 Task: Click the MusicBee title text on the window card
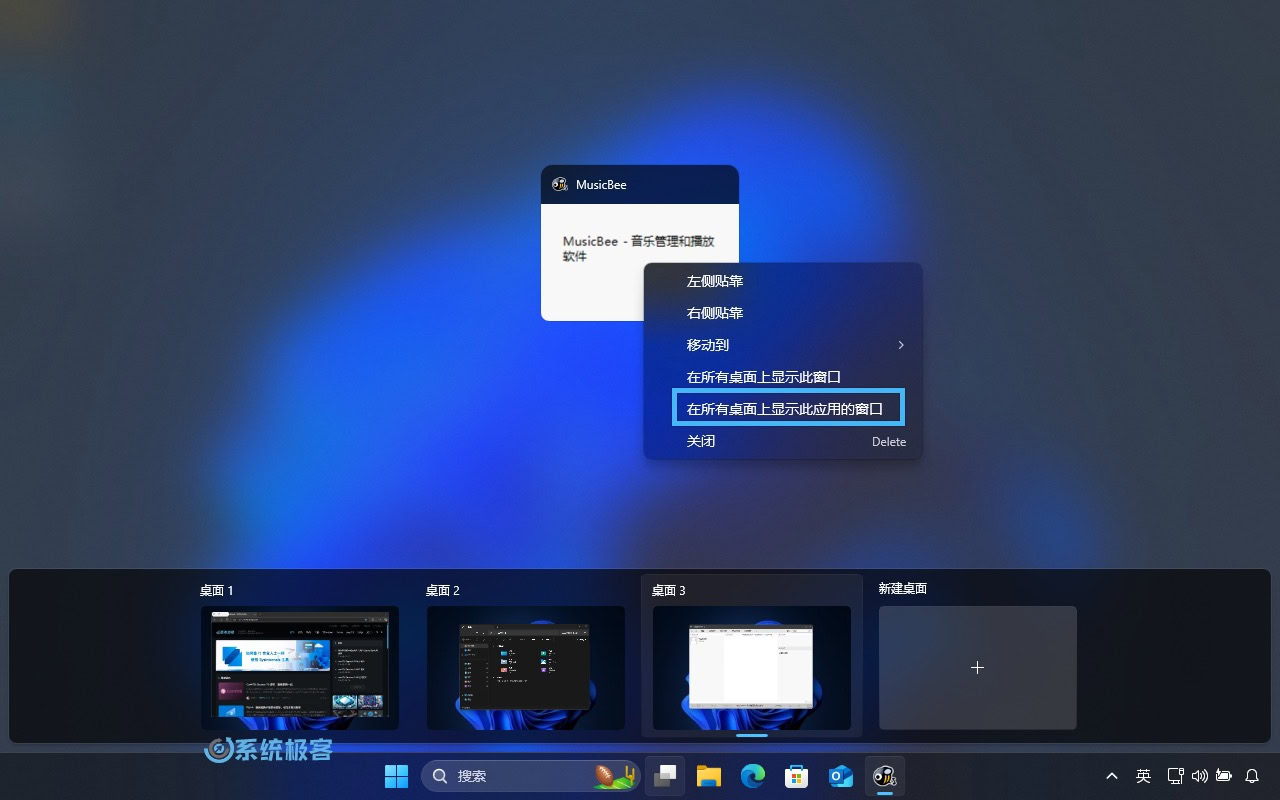point(601,185)
